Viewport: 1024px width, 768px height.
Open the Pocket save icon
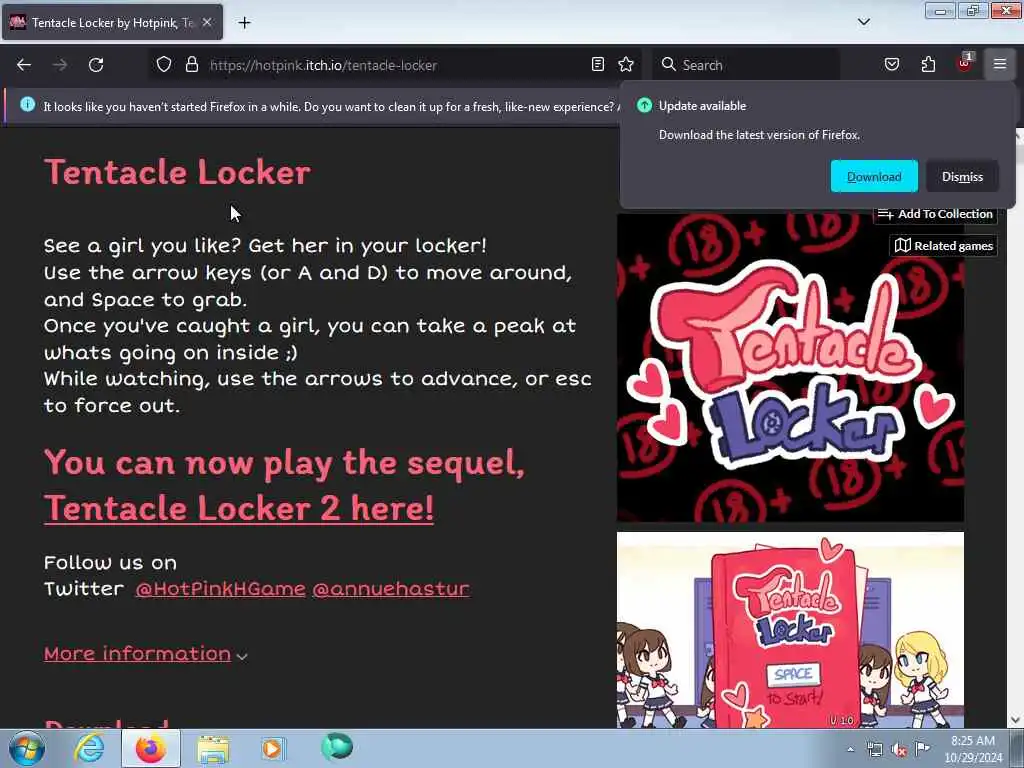891,64
